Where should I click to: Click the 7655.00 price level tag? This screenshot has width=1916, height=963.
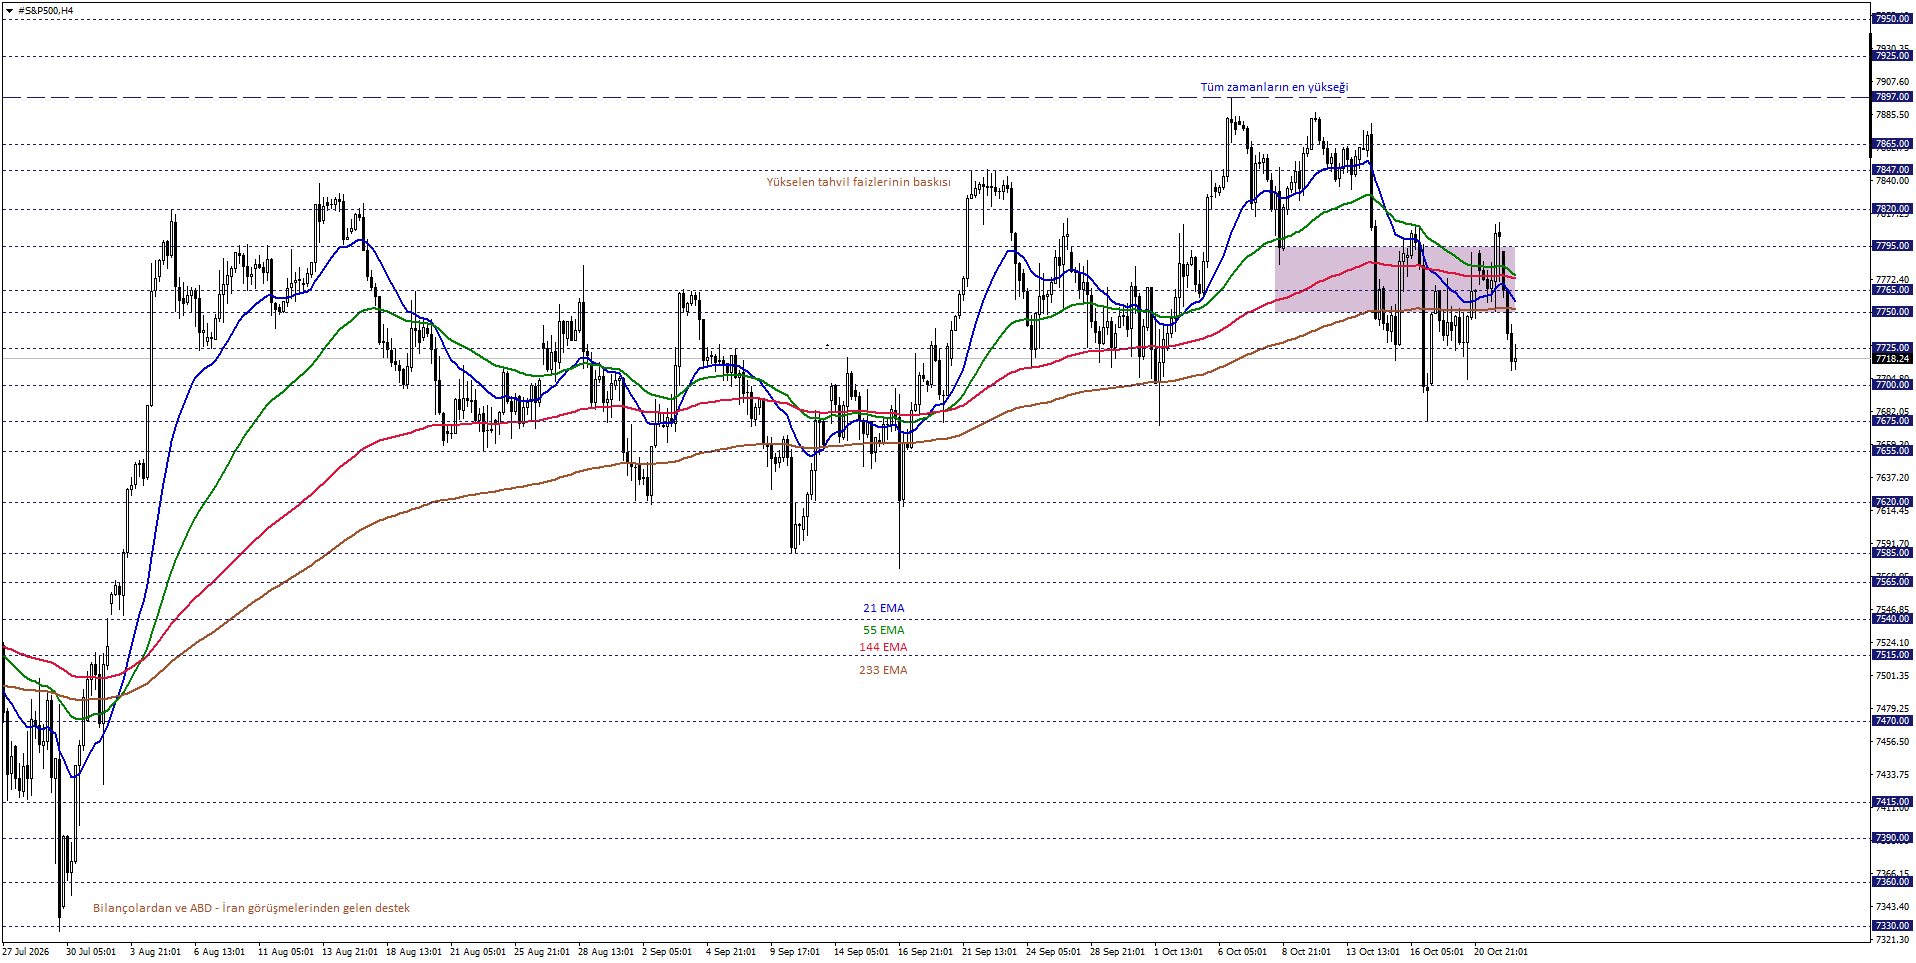click(1892, 451)
